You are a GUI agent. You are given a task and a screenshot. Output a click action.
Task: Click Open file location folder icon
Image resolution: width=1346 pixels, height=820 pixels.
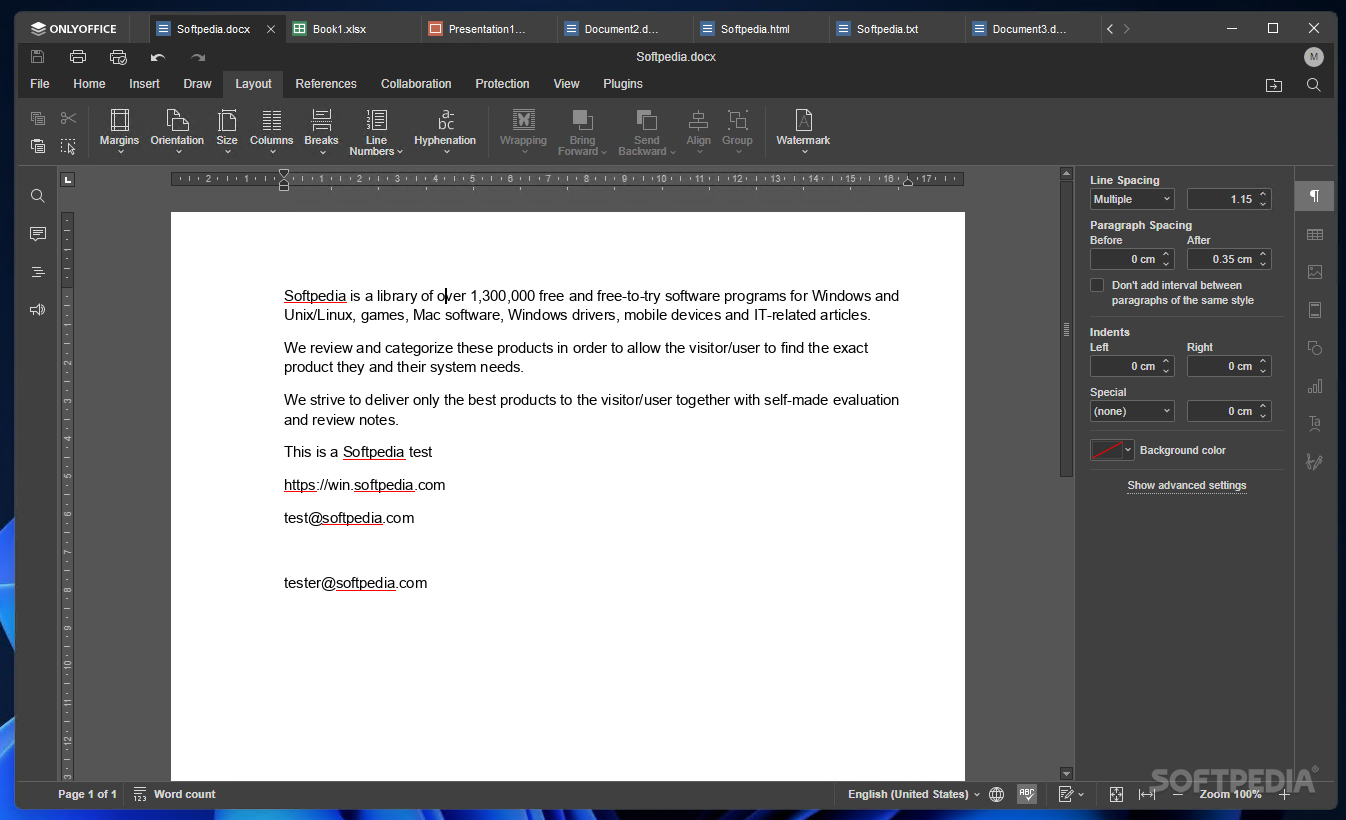click(1274, 85)
